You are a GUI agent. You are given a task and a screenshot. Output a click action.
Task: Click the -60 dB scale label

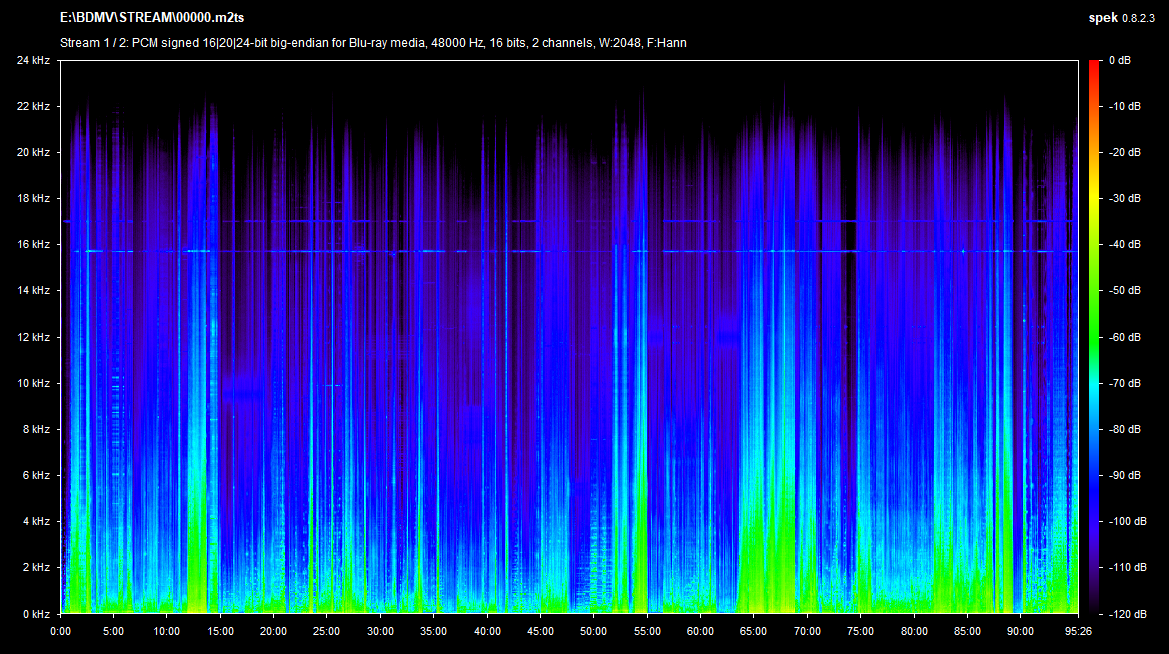pyautogui.click(x=1124, y=337)
